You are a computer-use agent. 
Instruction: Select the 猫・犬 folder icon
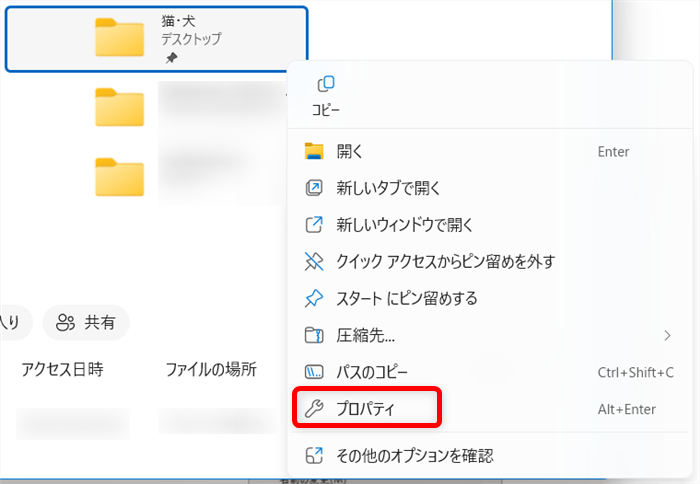click(x=120, y=38)
